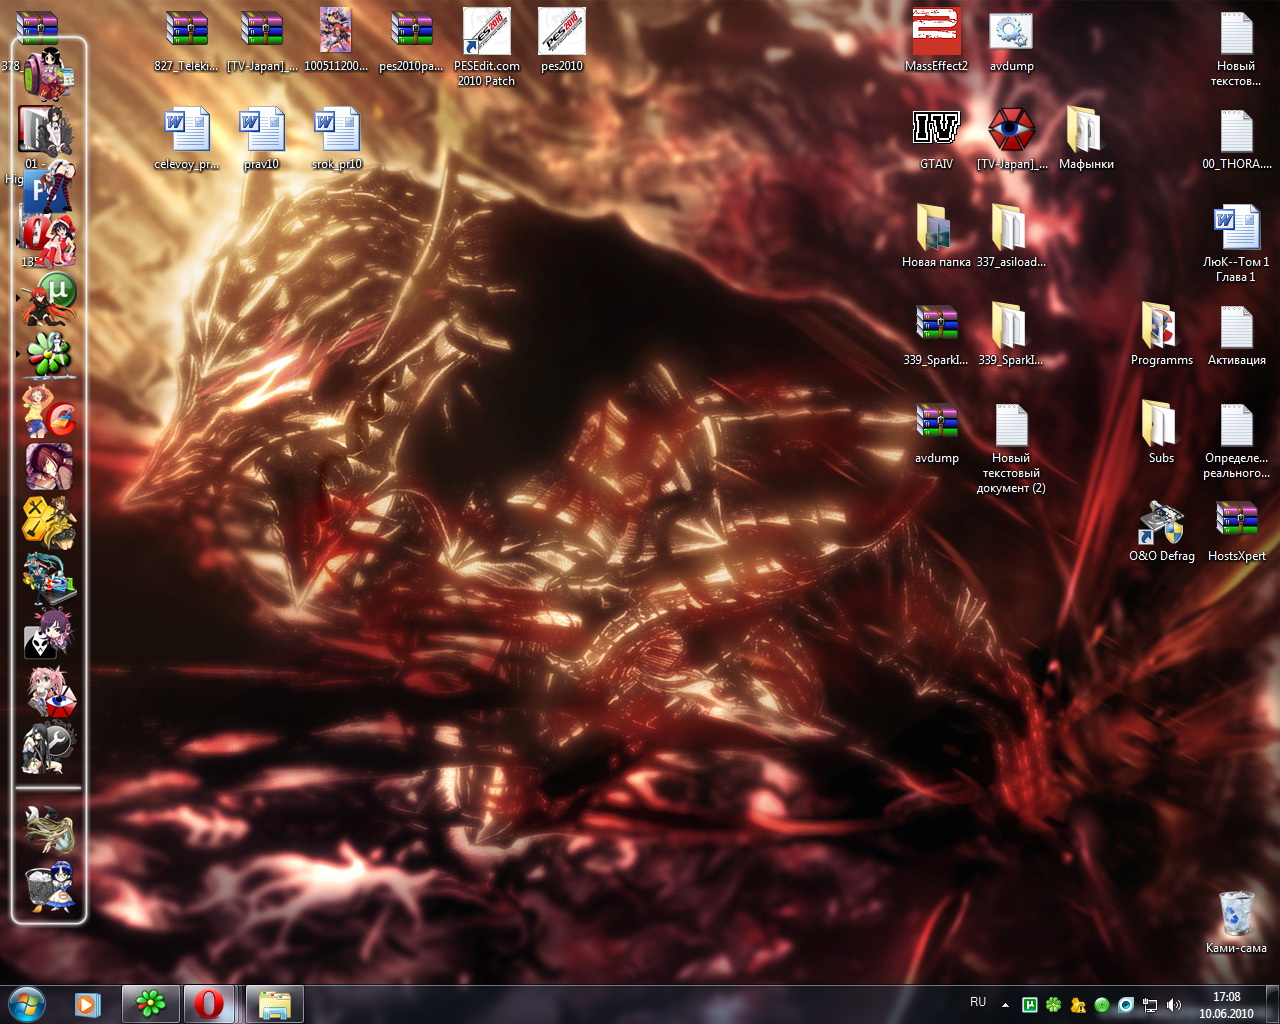Screen dimensions: 1280x1024
Task: Open ICQ green flower tray icon
Action: click(x=1053, y=1005)
